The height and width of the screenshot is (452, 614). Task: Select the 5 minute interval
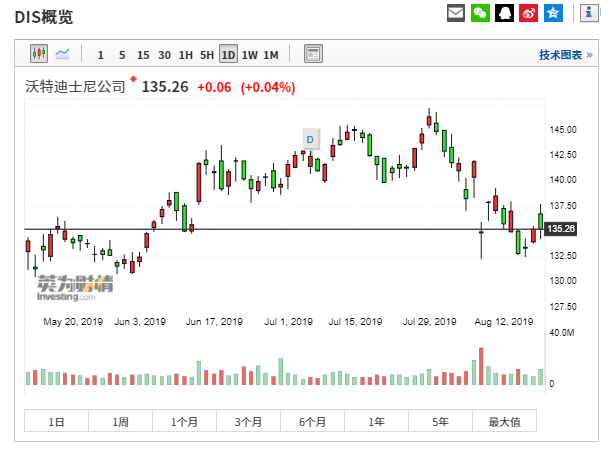122,55
